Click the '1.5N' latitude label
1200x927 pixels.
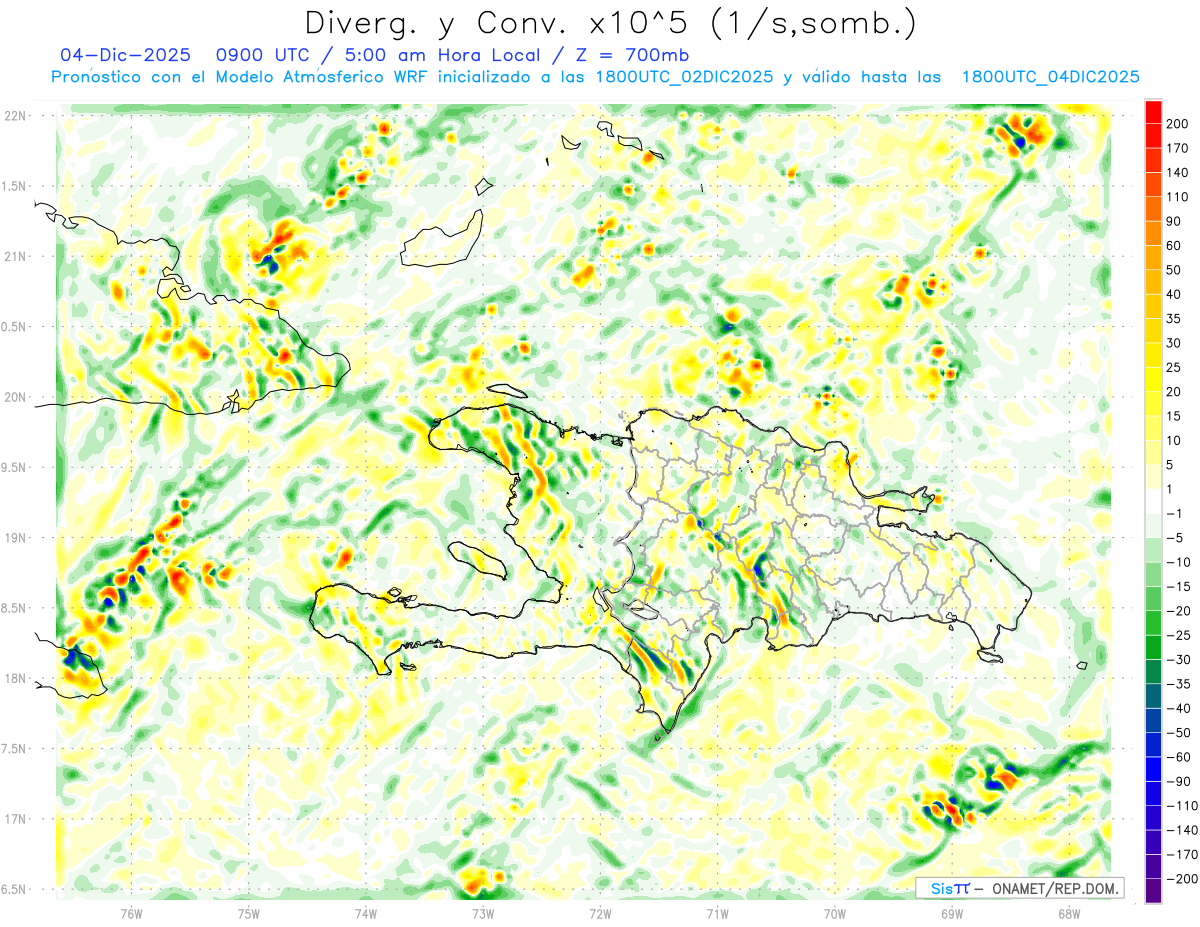(x=15, y=186)
